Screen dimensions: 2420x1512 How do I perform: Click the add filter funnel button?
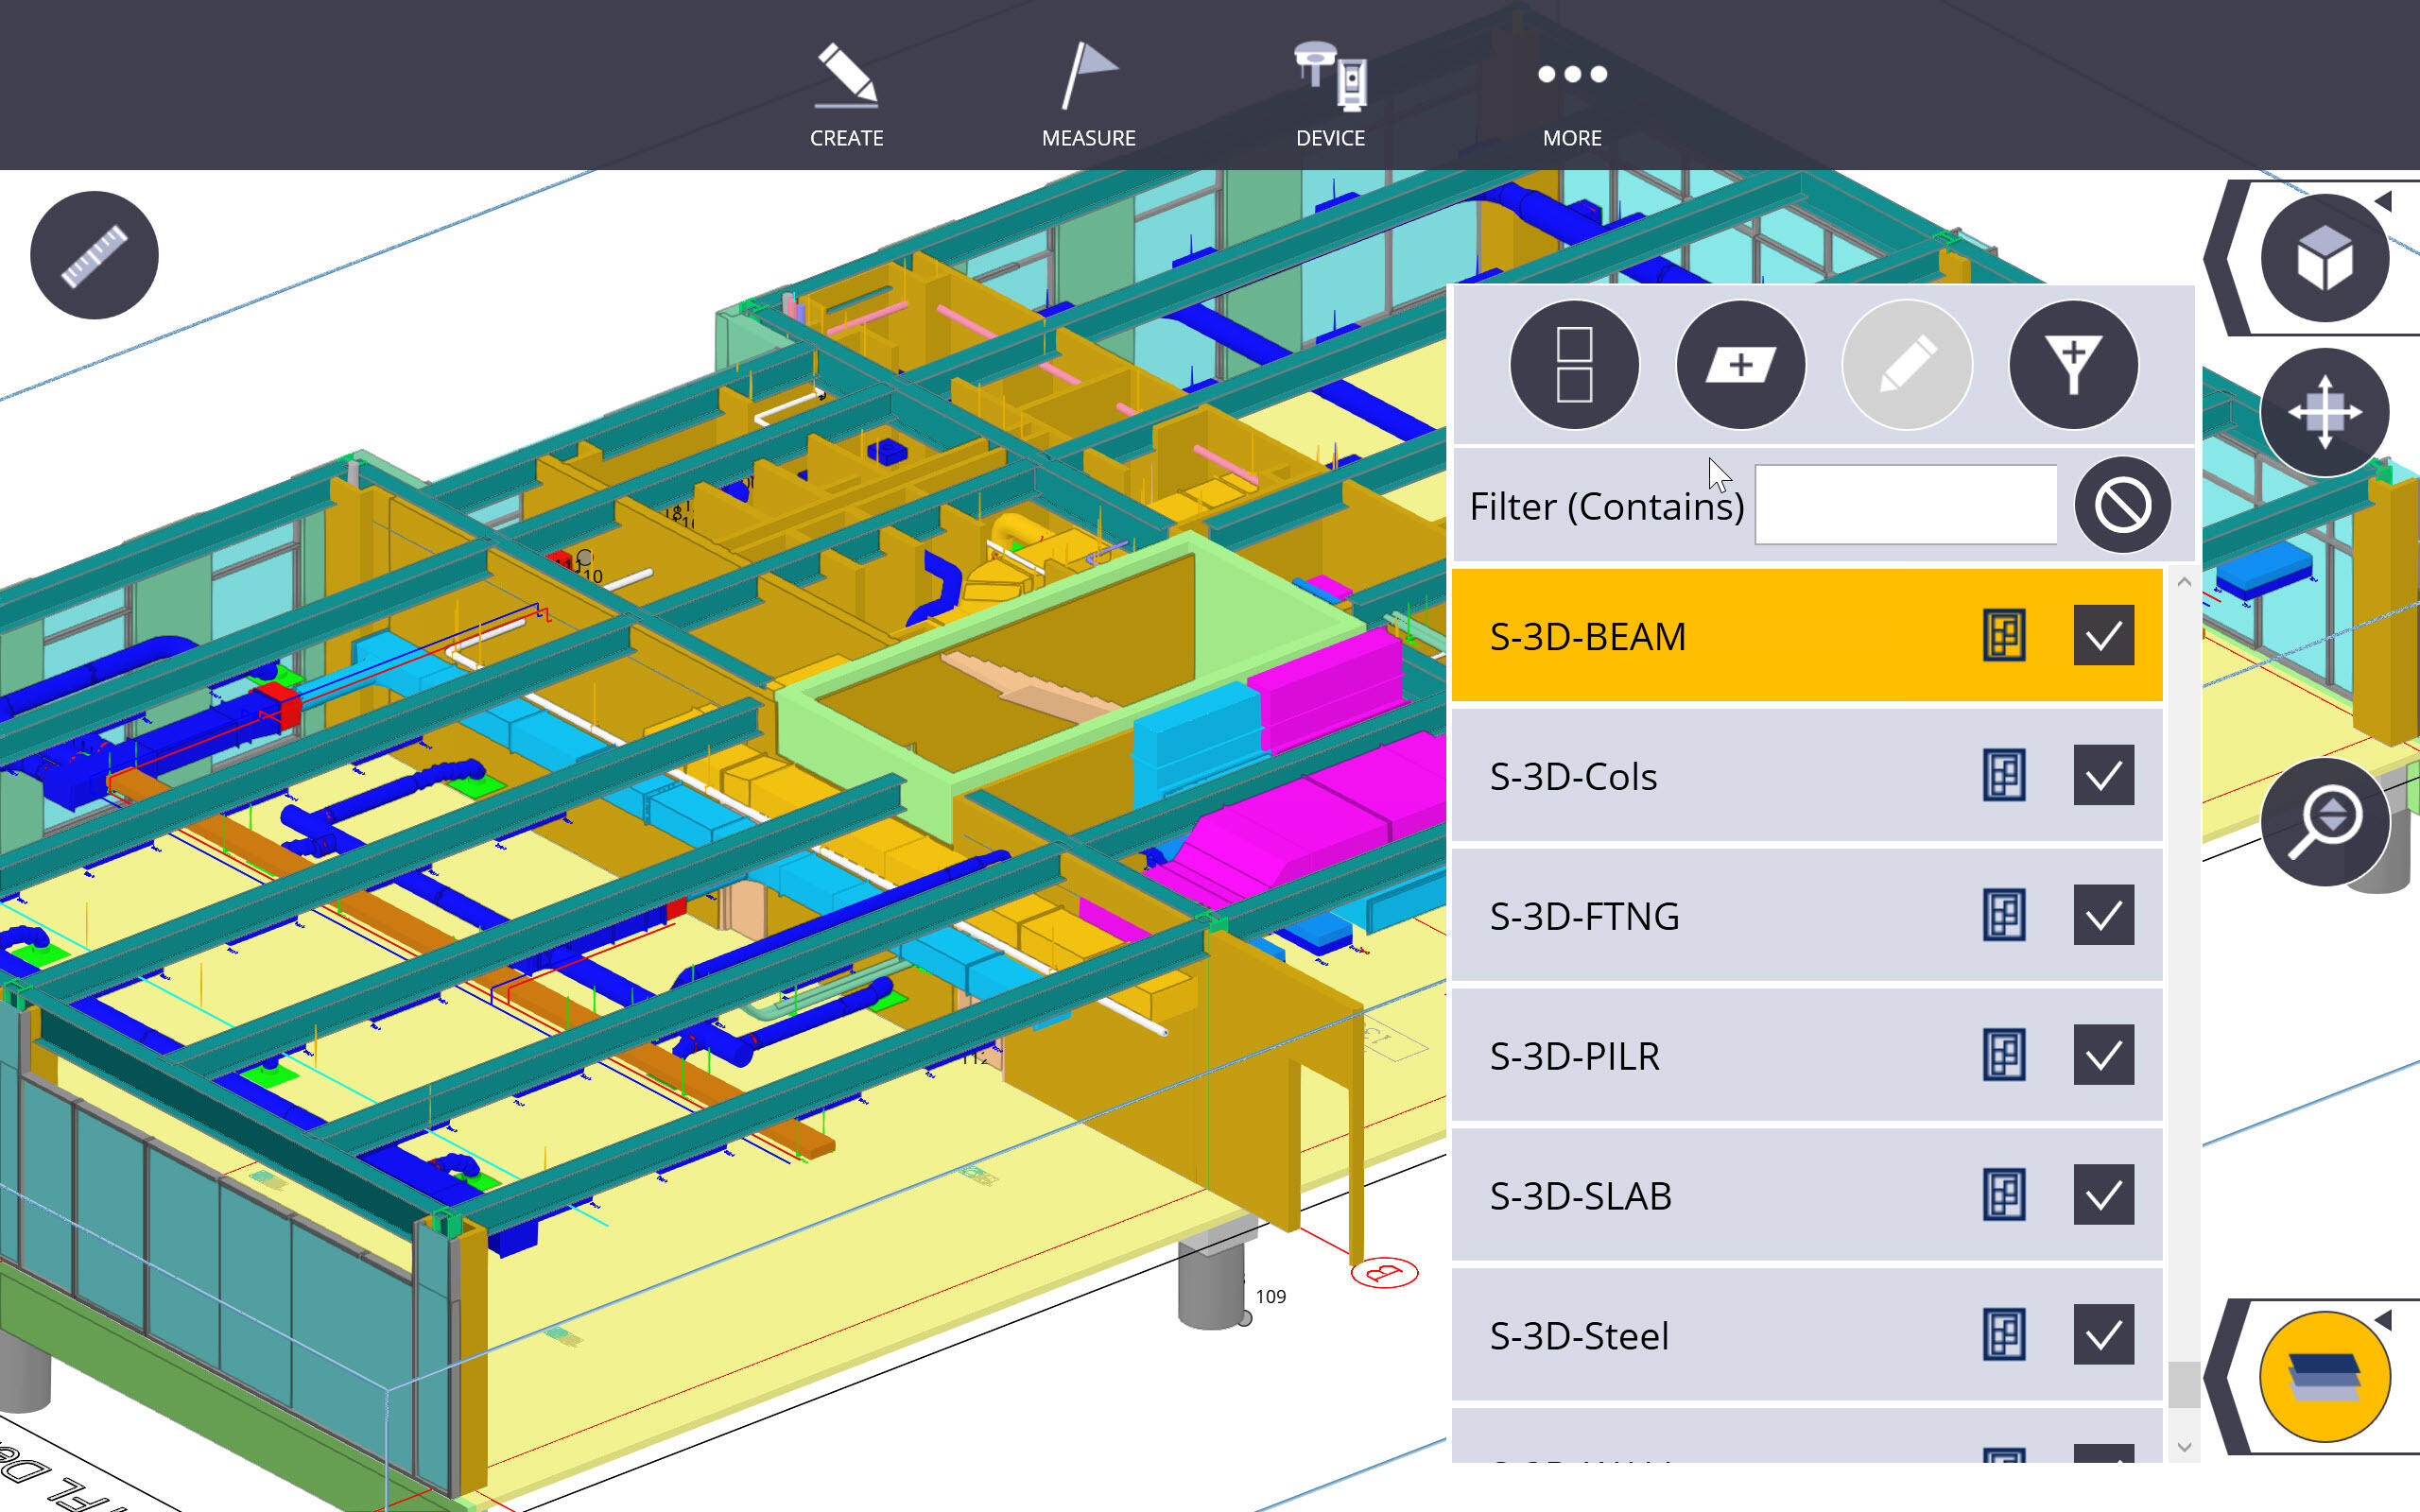[2073, 364]
